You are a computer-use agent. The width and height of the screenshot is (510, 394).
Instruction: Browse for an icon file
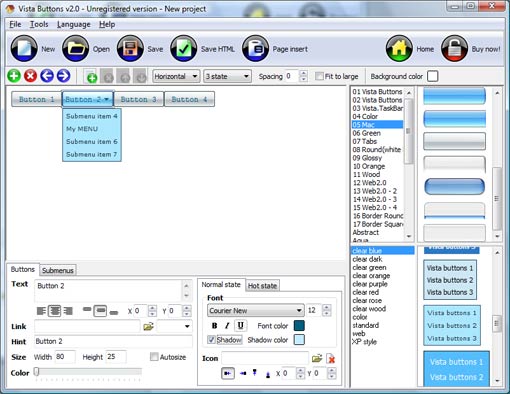click(317, 358)
